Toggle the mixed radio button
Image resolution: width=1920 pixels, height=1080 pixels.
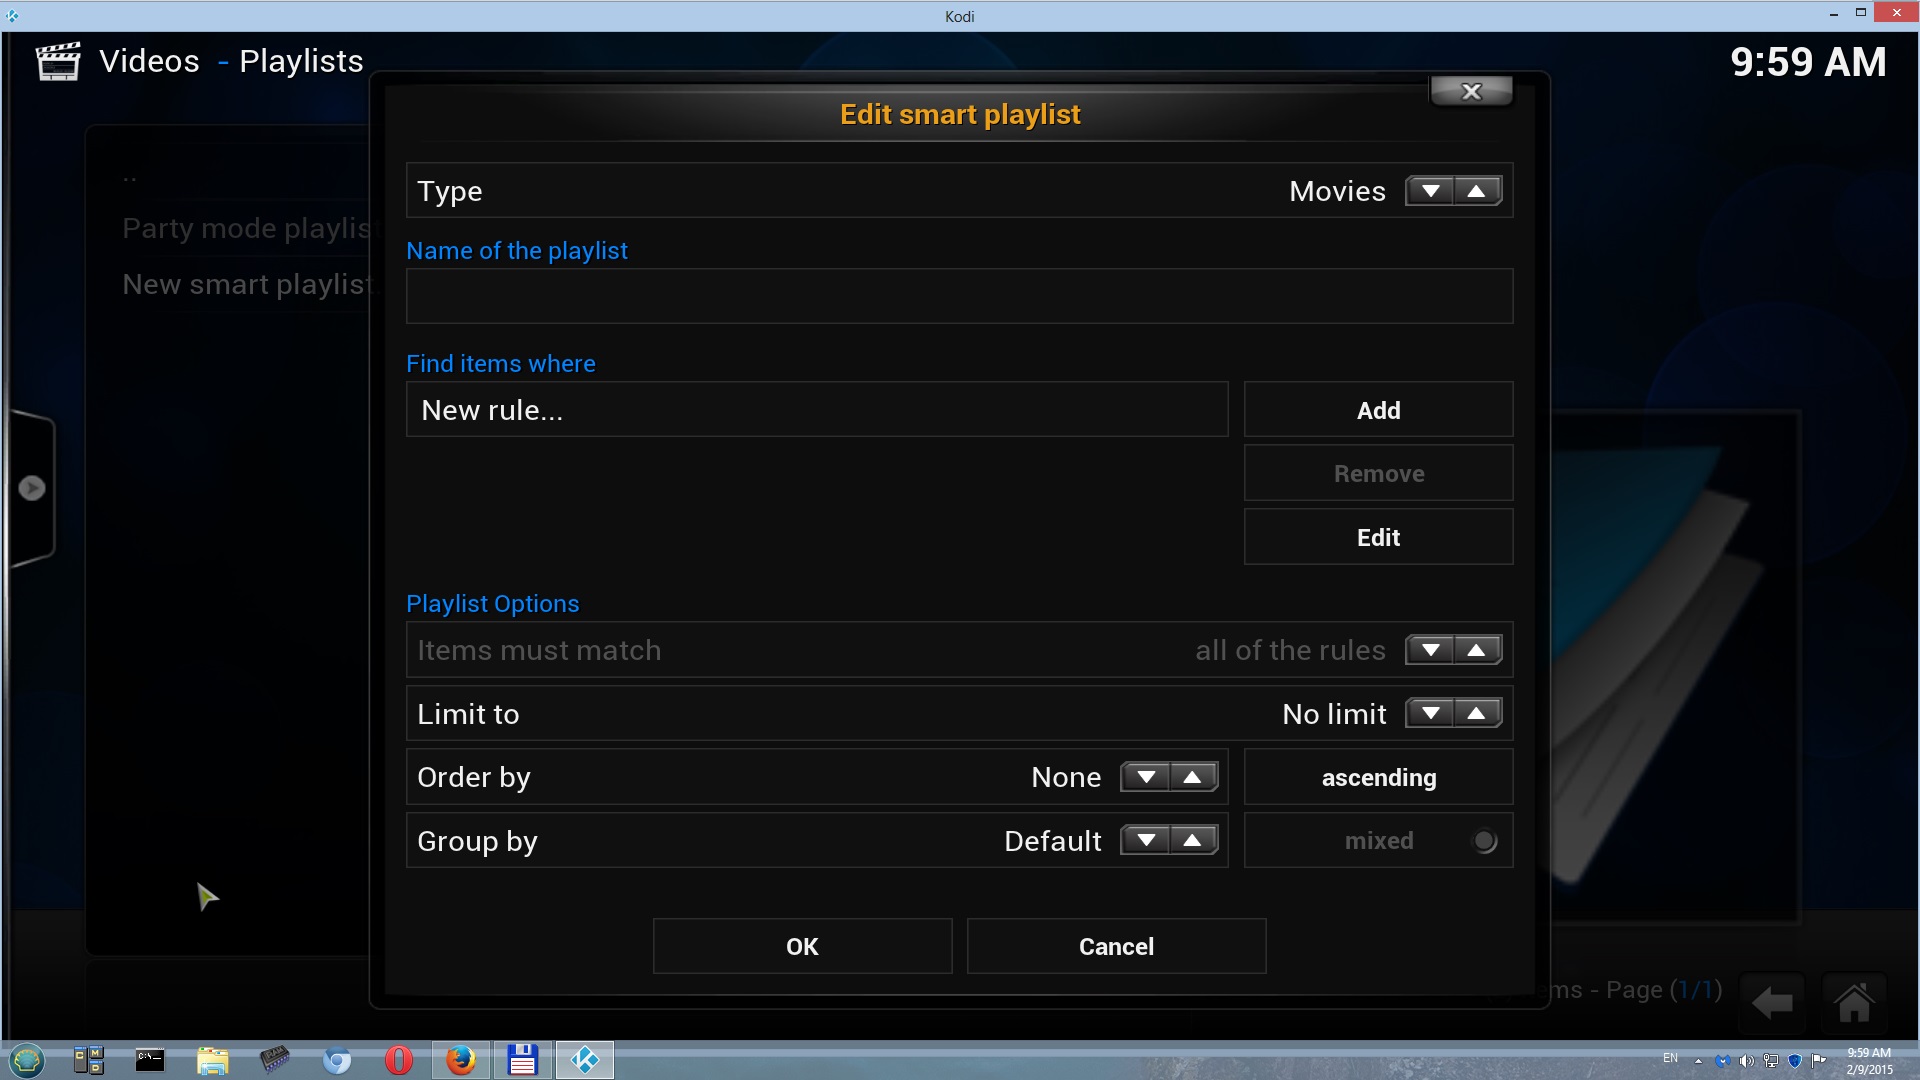coord(1484,841)
